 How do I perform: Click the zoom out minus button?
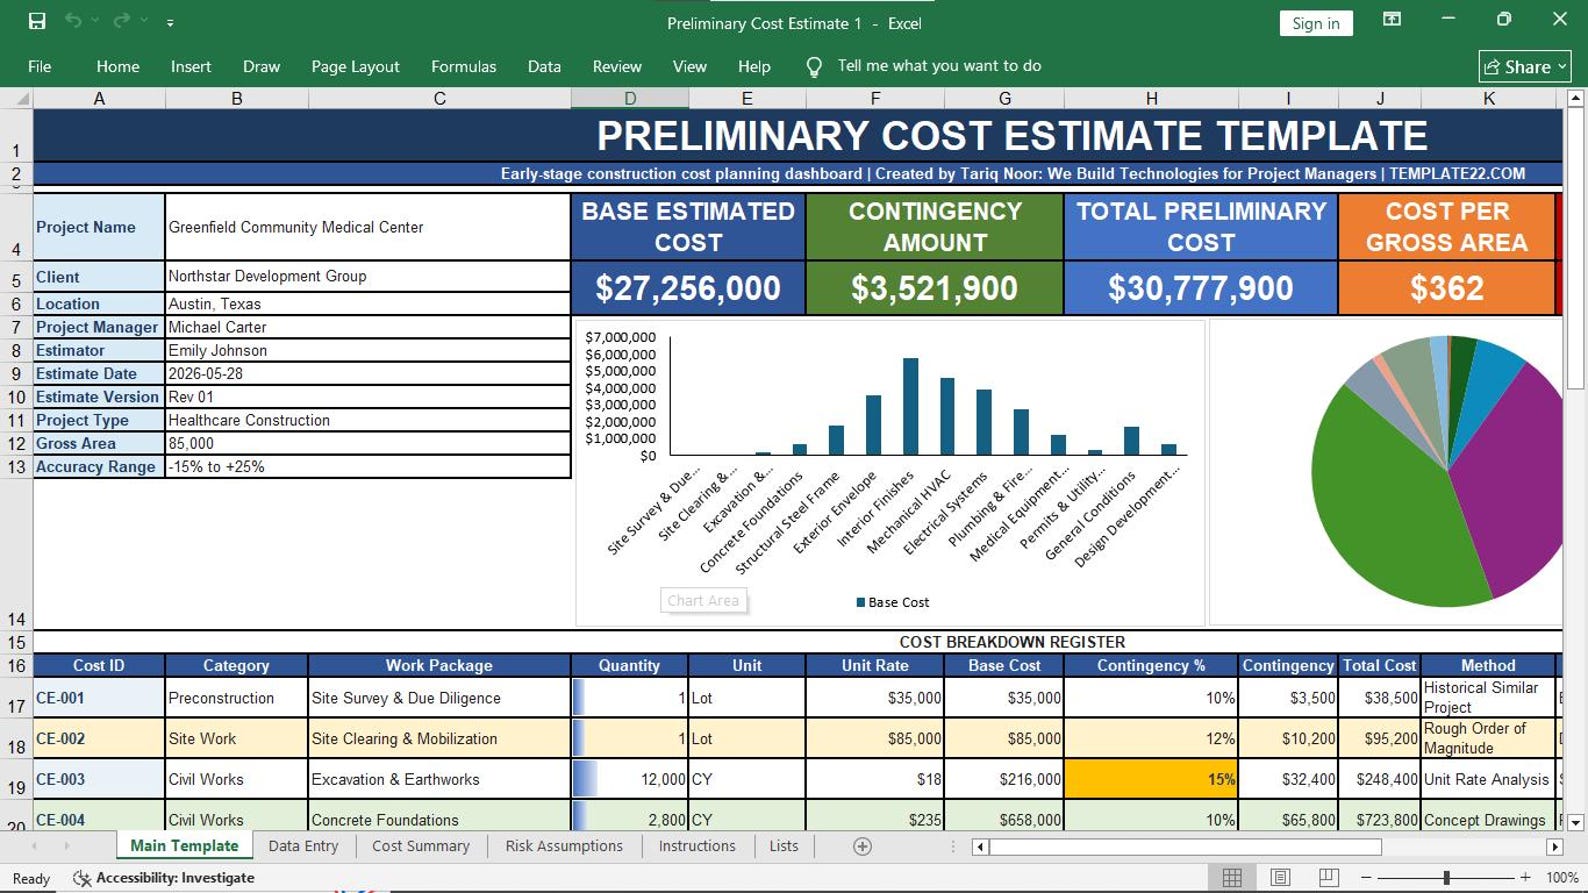pos(1366,877)
